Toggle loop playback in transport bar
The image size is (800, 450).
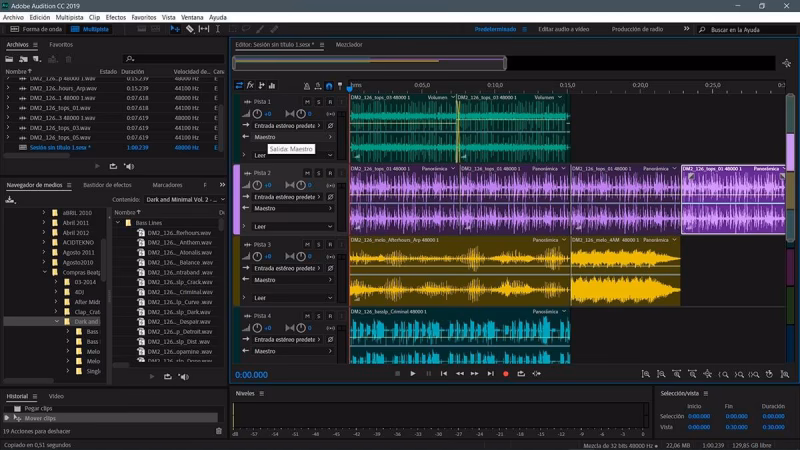(x=521, y=373)
